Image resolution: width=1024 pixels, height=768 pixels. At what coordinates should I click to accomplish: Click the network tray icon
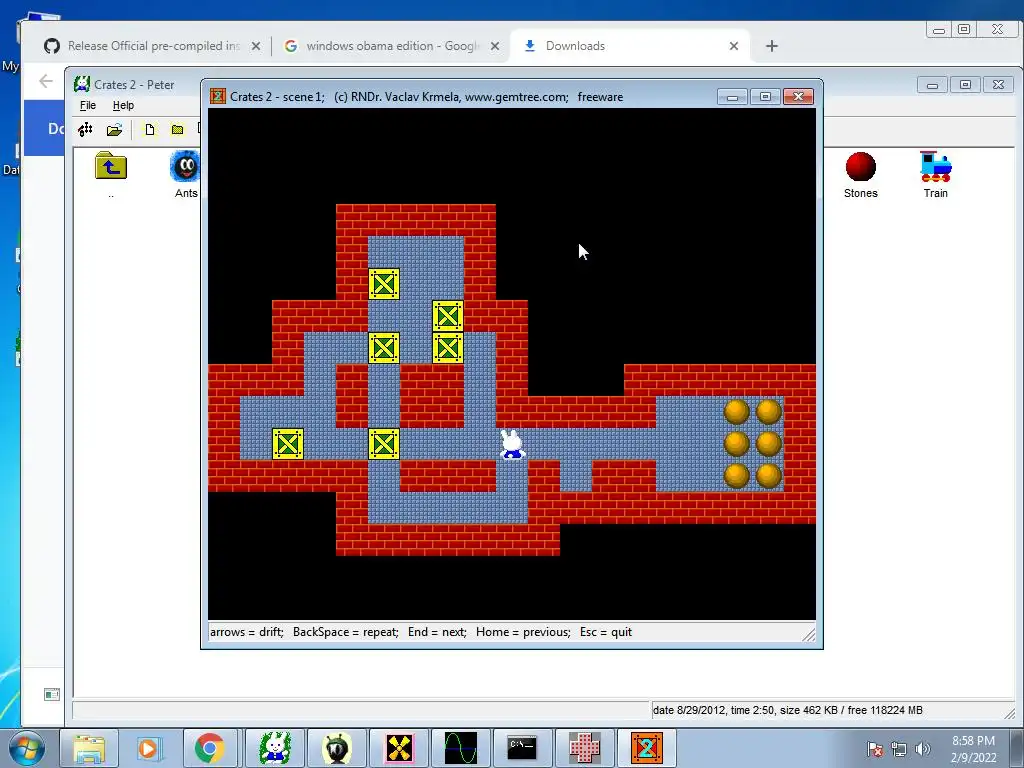point(899,749)
